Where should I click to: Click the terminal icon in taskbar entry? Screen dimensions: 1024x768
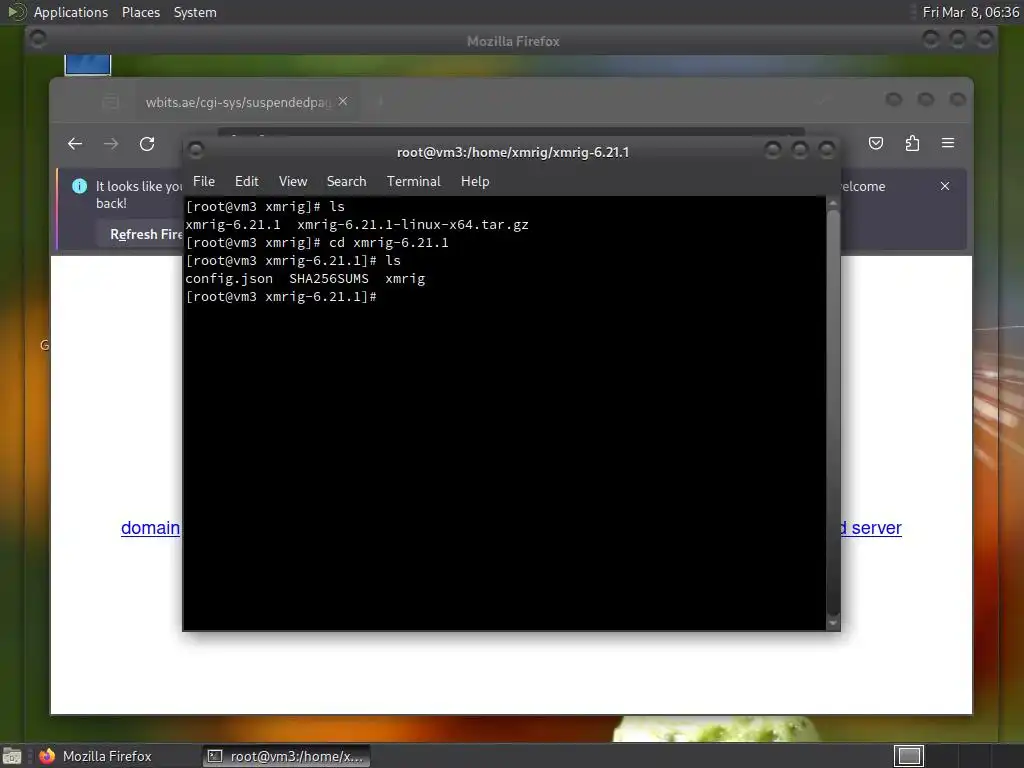tap(214, 756)
